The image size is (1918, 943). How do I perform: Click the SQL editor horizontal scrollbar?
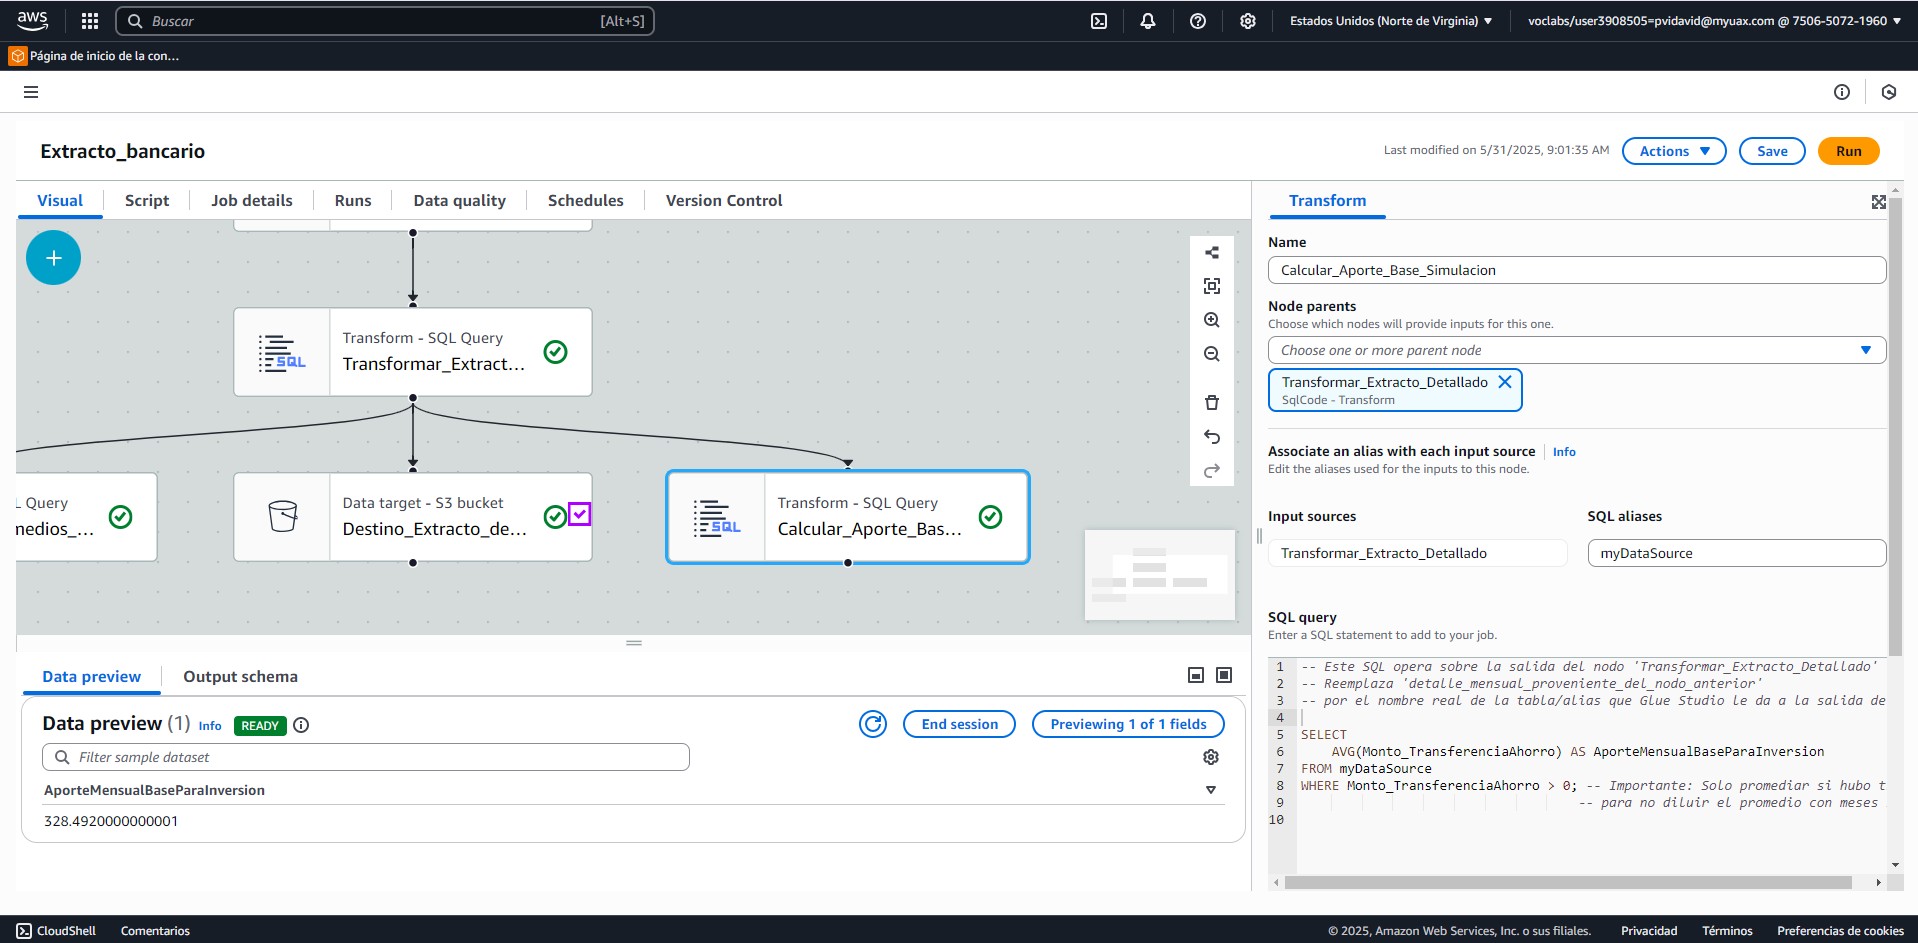[x=1568, y=882]
